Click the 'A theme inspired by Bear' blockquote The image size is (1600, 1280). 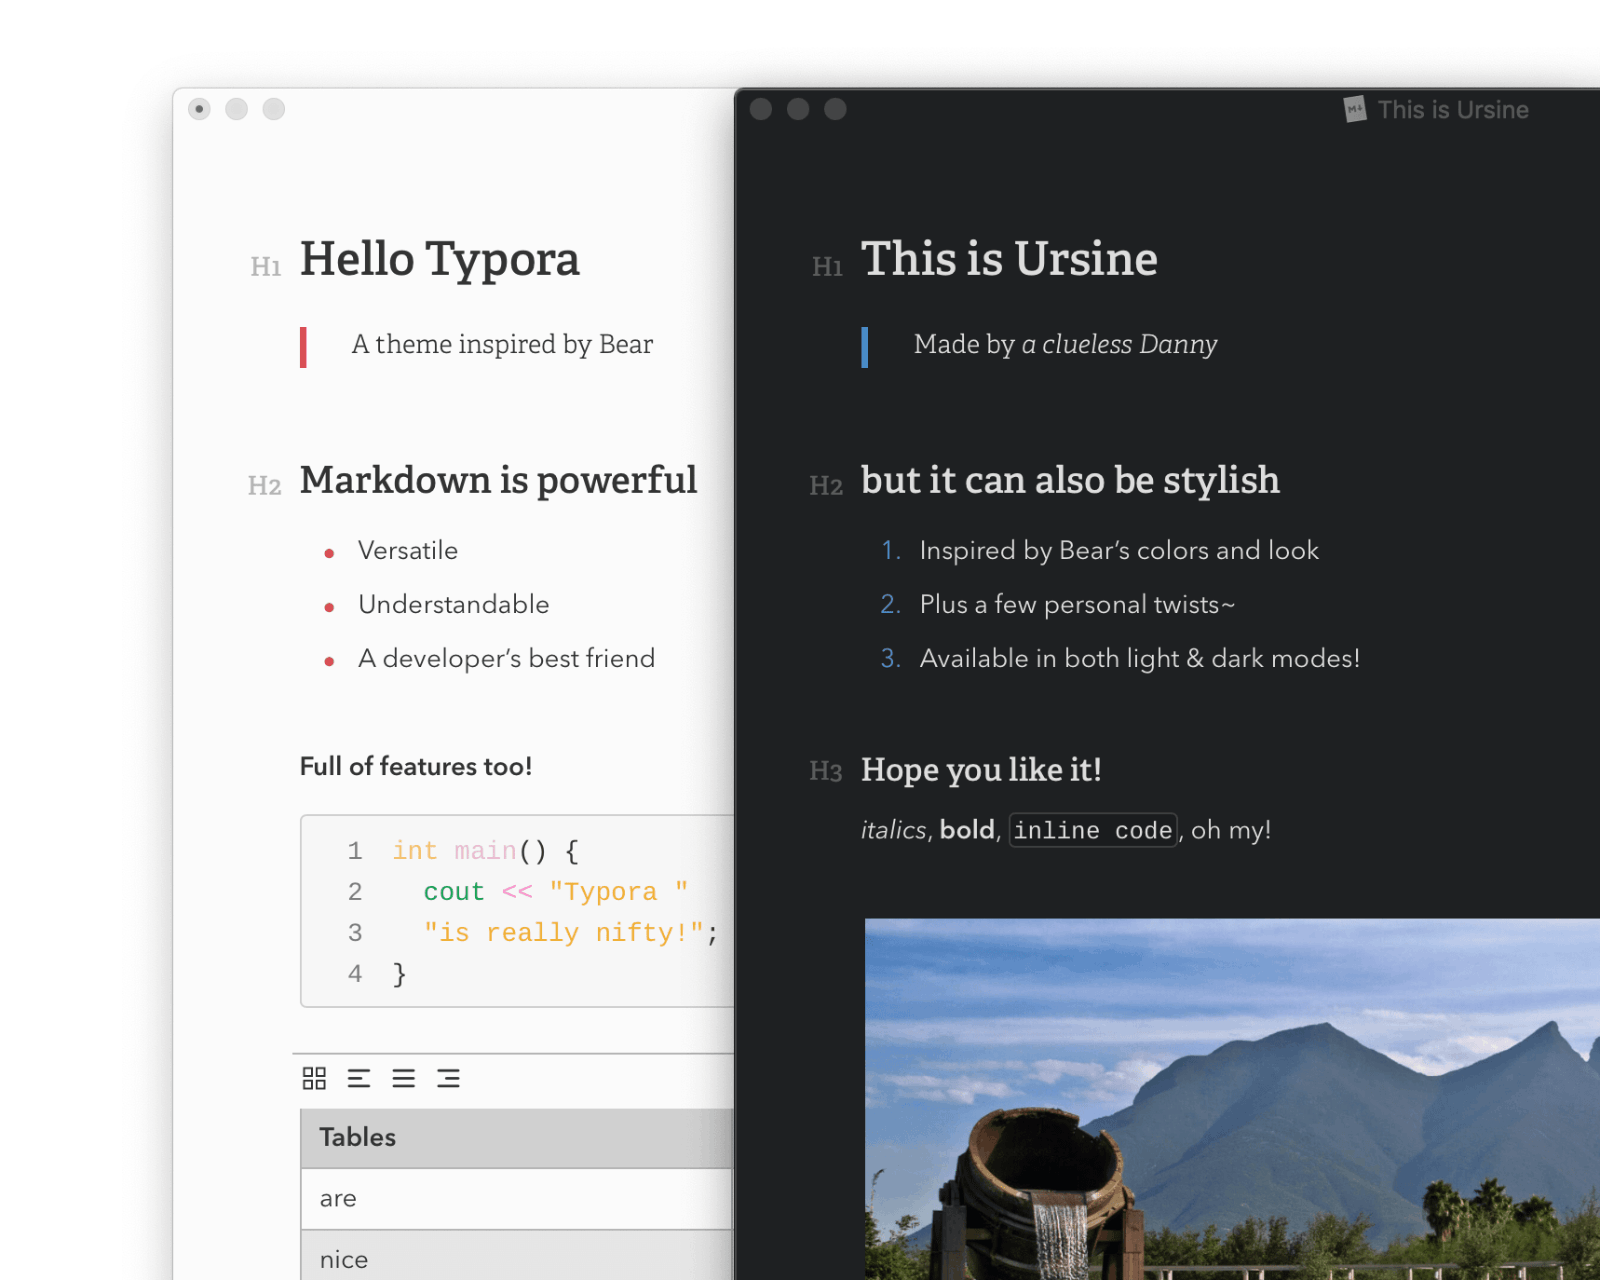click(502, 345)
